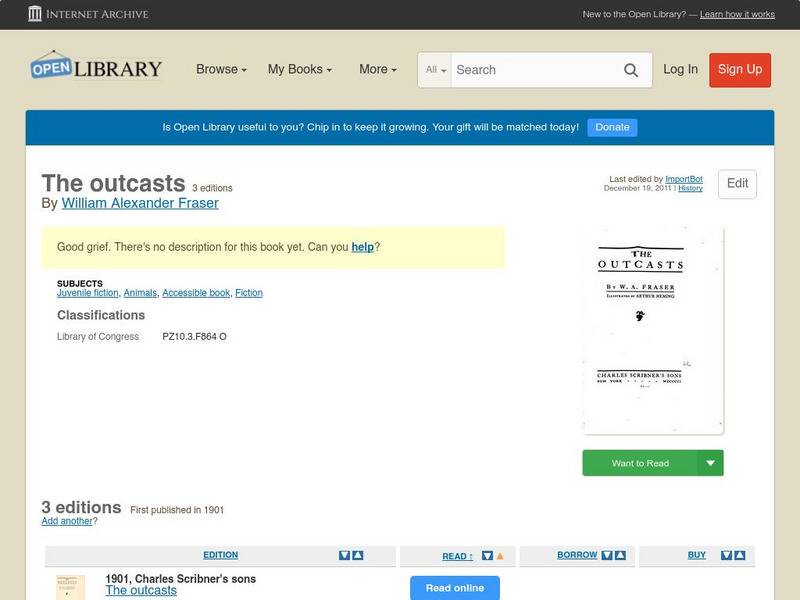Click the Open Library logo

click(x=95, y=67)
